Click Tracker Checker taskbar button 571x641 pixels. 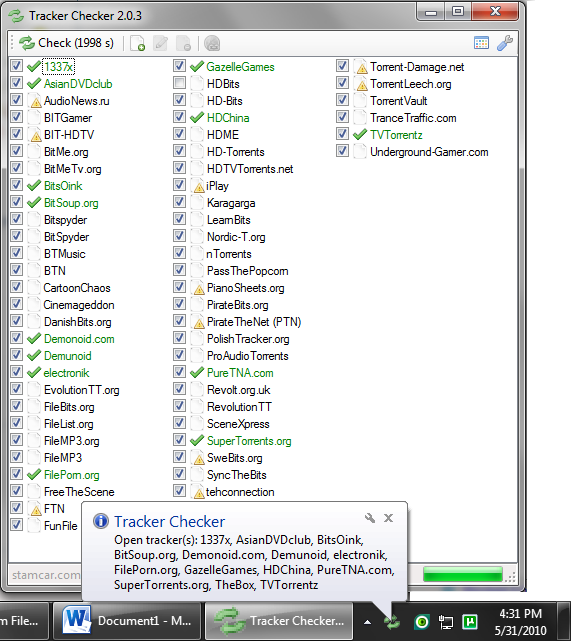tap(279, 621)
